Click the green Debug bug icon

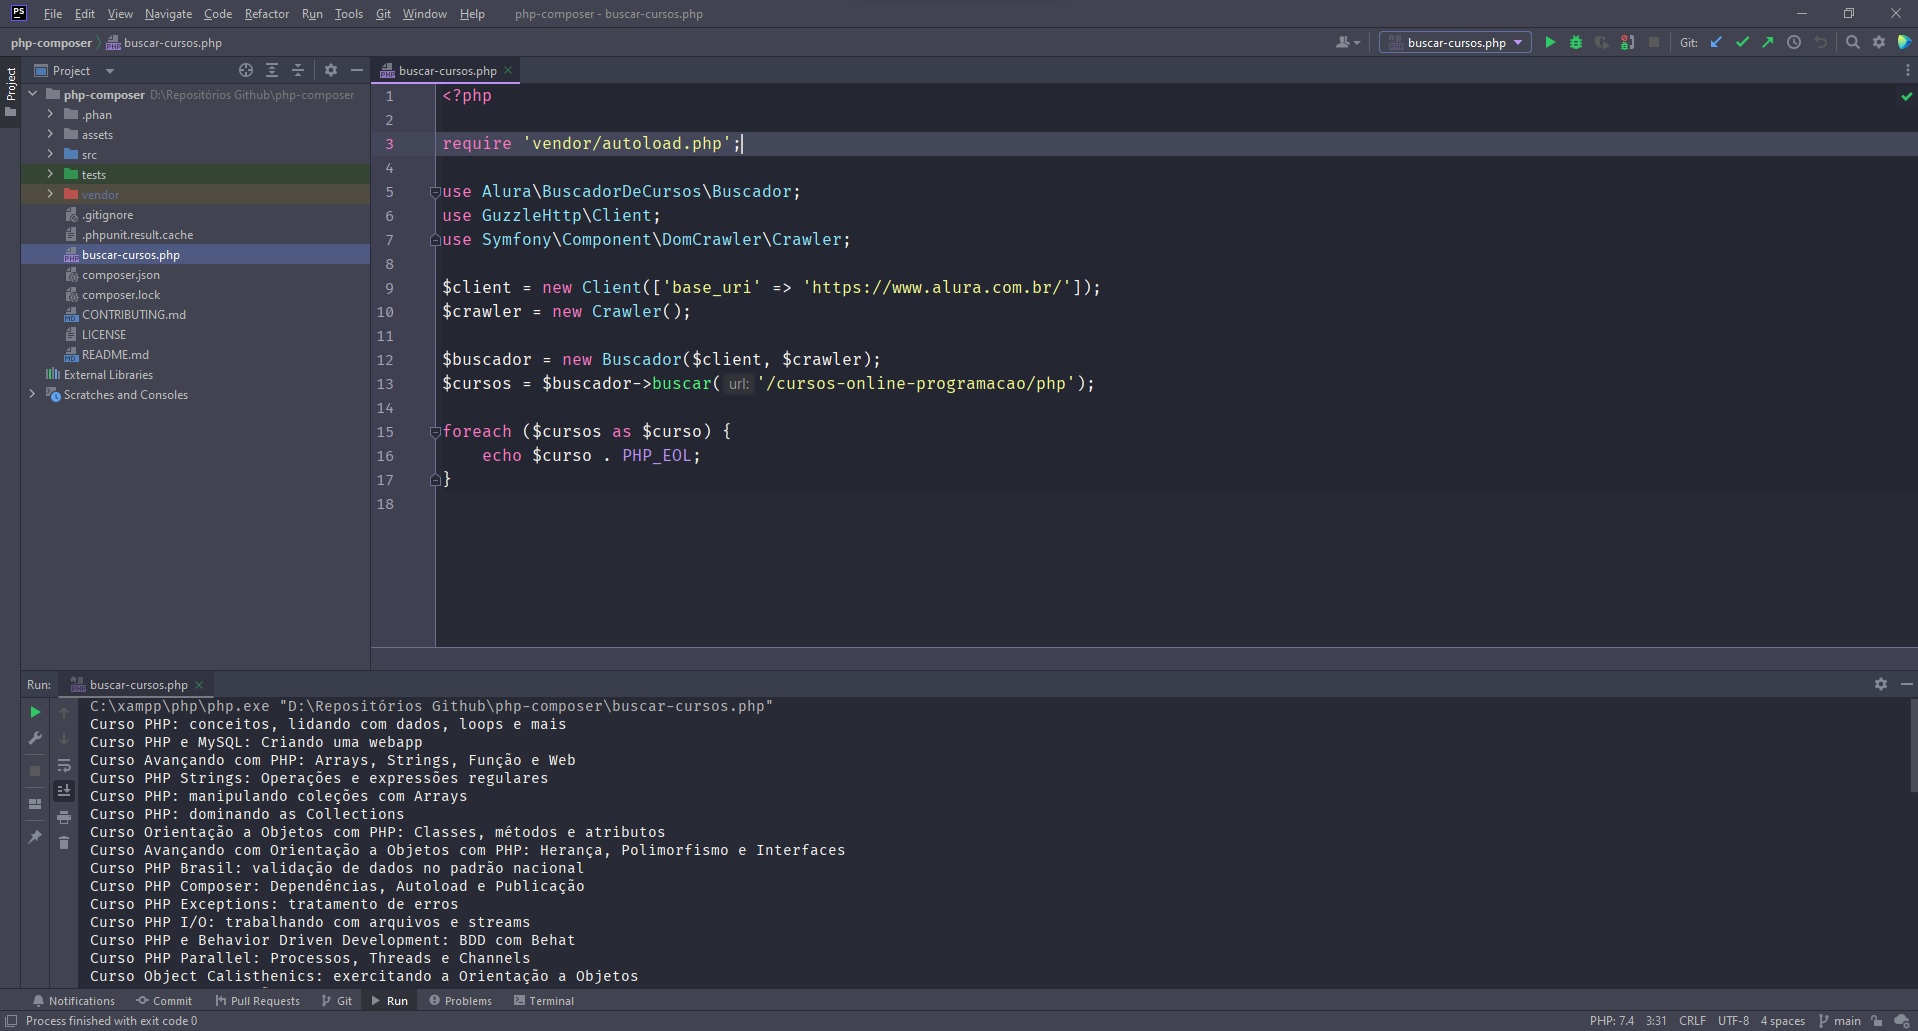click(1576, 43)
